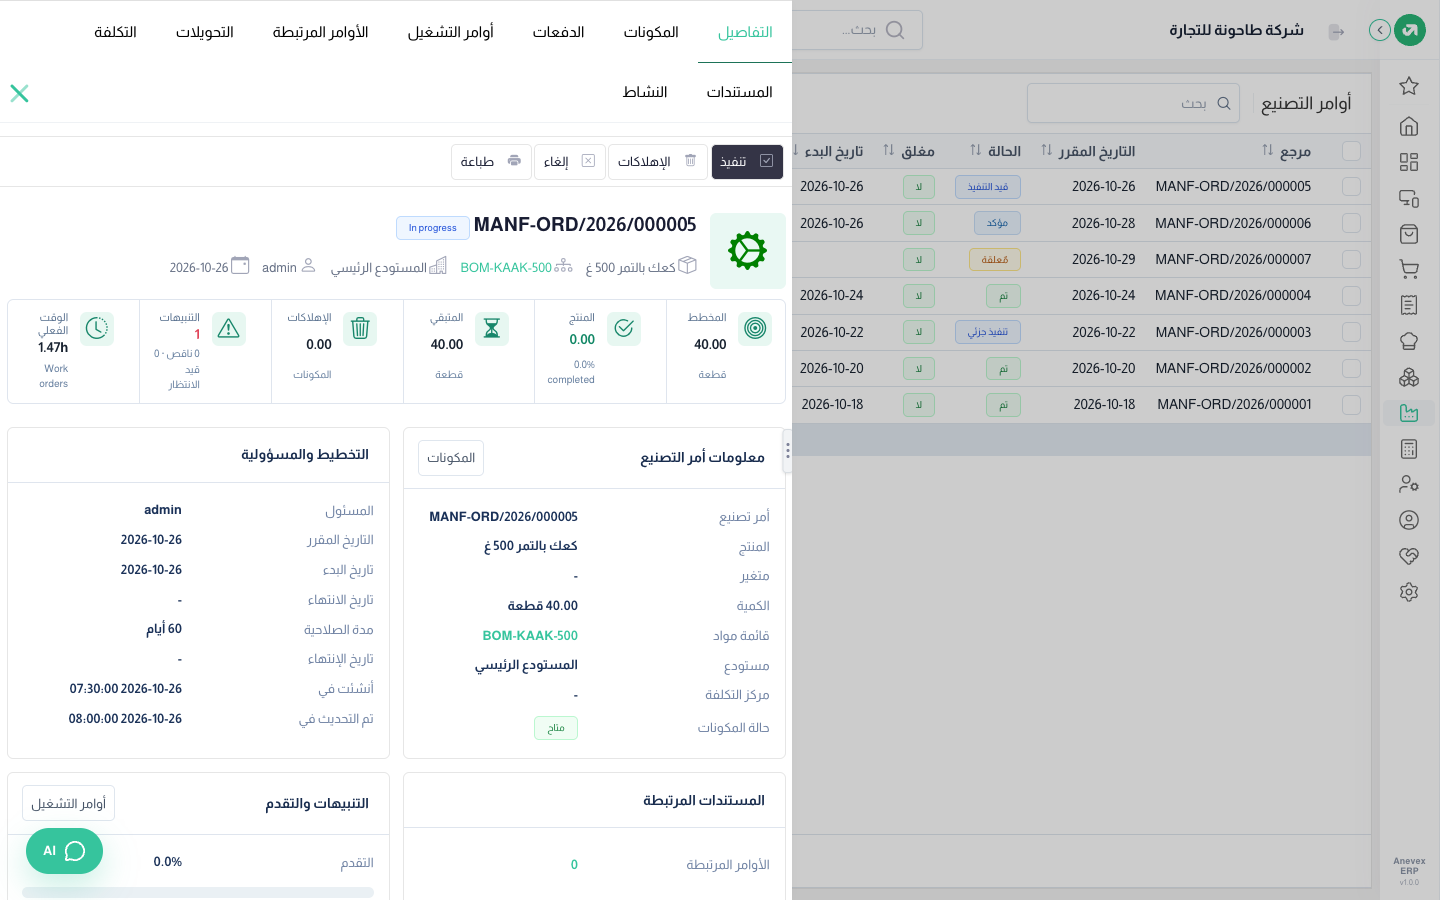This screenshot has width=1440, height=900.
Task: Click the scrap trash bin card icon
Action: (360, 328)
